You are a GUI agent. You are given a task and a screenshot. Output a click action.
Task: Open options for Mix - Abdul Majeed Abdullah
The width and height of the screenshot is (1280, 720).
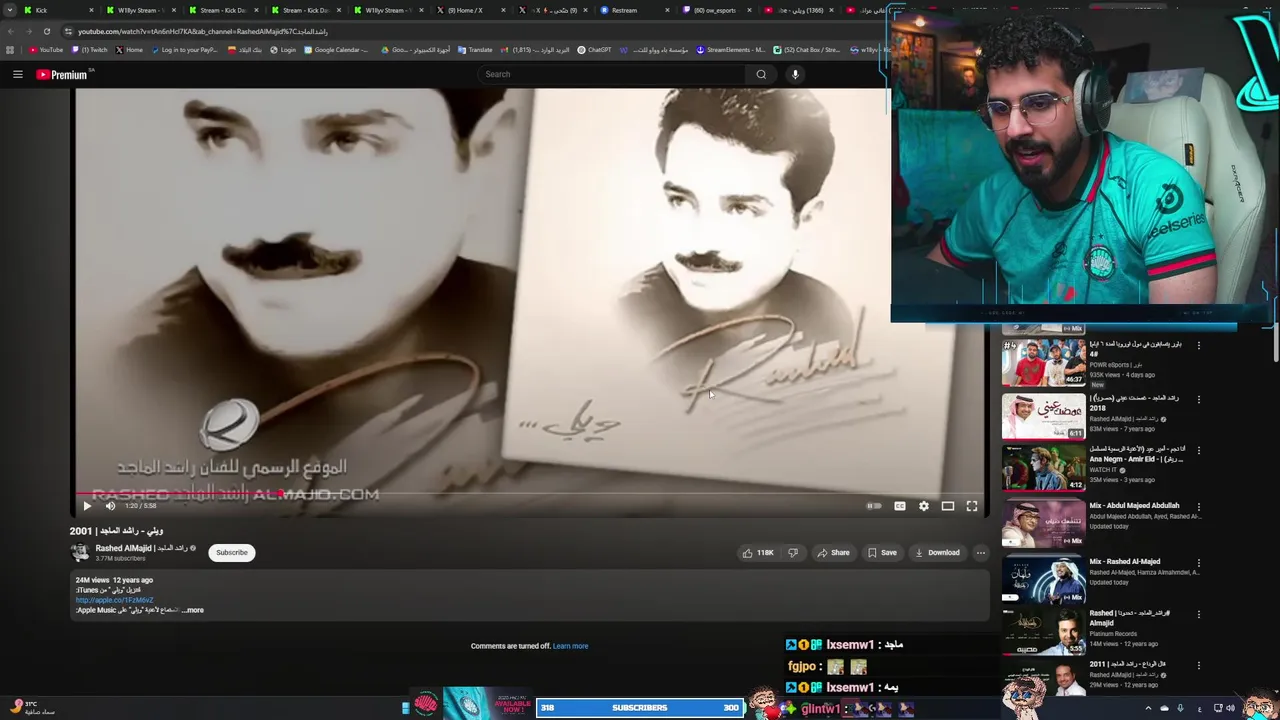tap(1199, 507)
